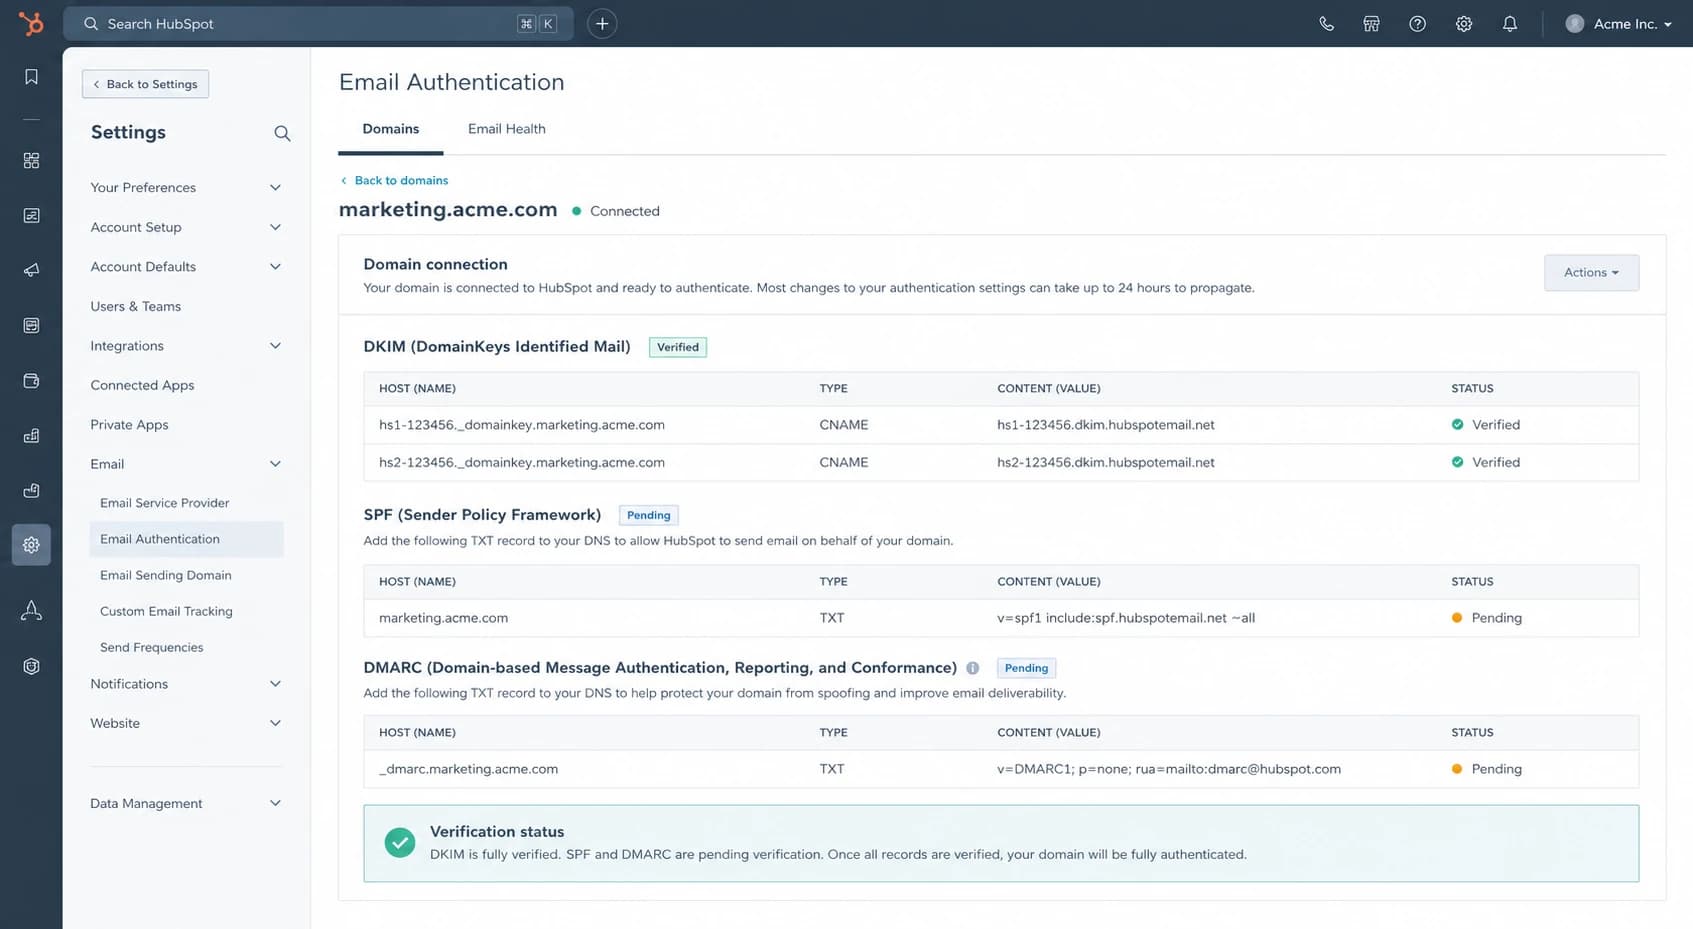
Task: Open the Actions dropdown
Action: (x=1591, y=273)
